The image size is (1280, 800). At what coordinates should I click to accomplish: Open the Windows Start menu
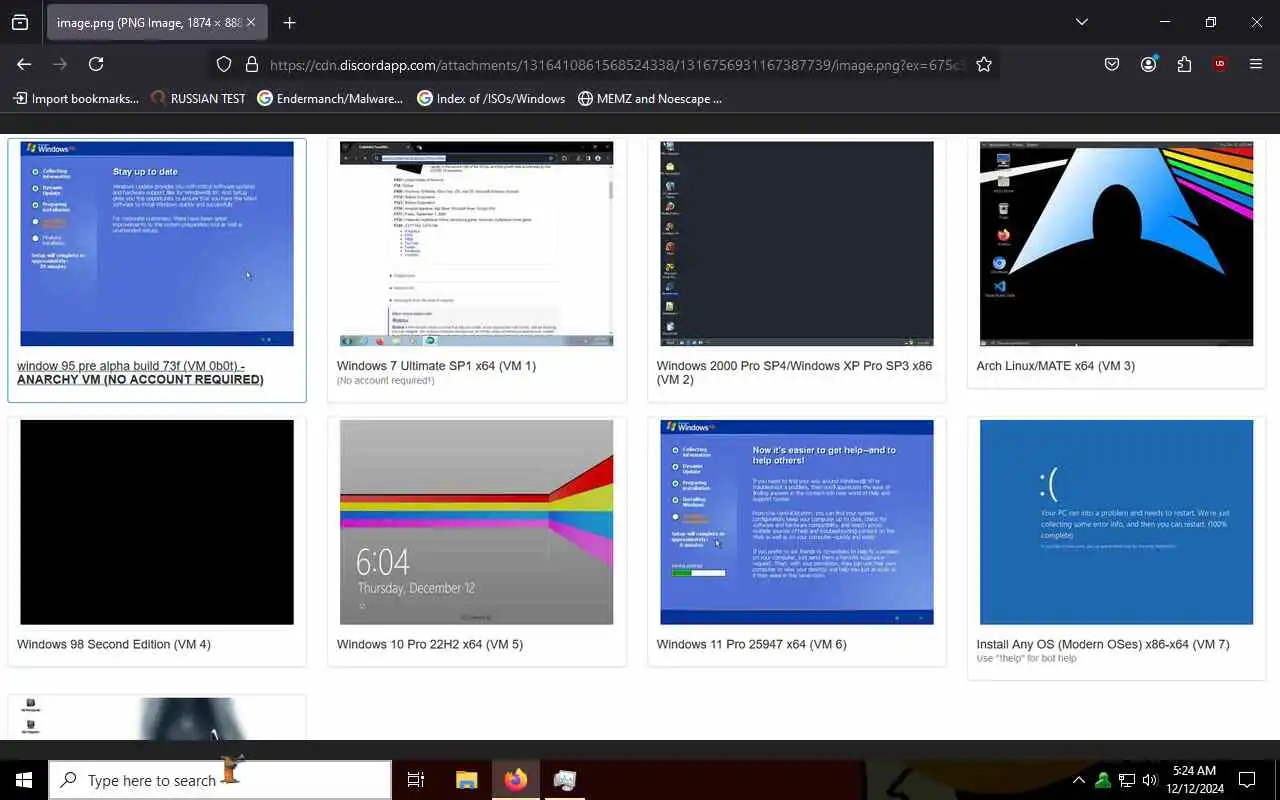(24, 780)
